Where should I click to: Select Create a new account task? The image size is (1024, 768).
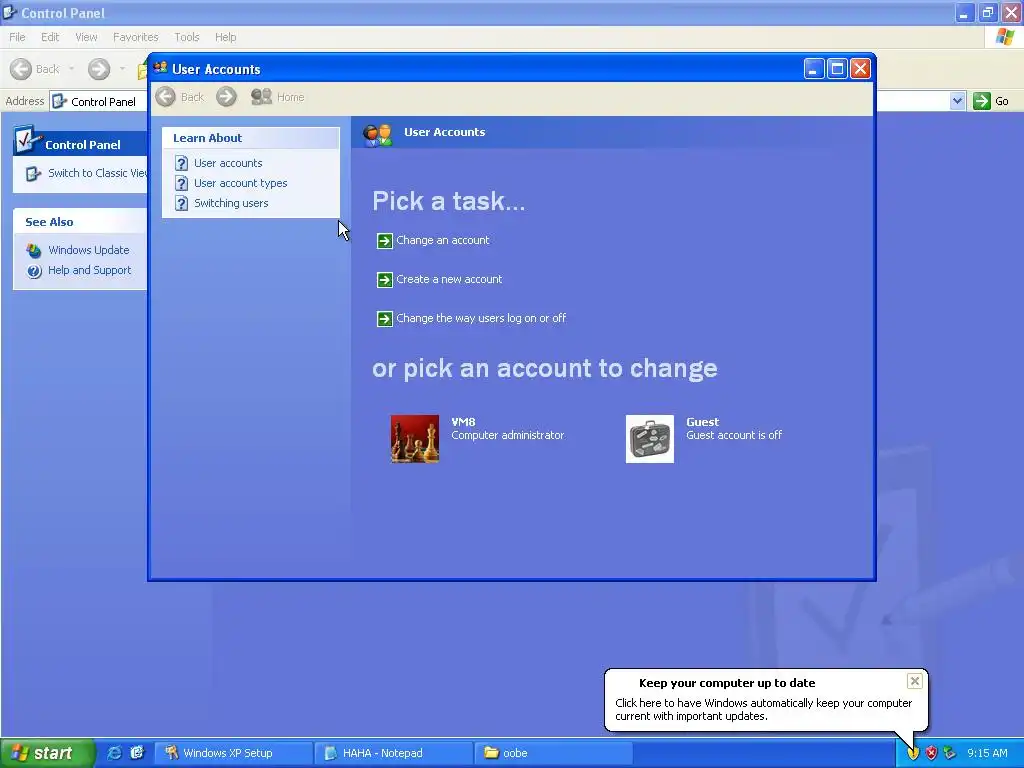coord(449,280)
